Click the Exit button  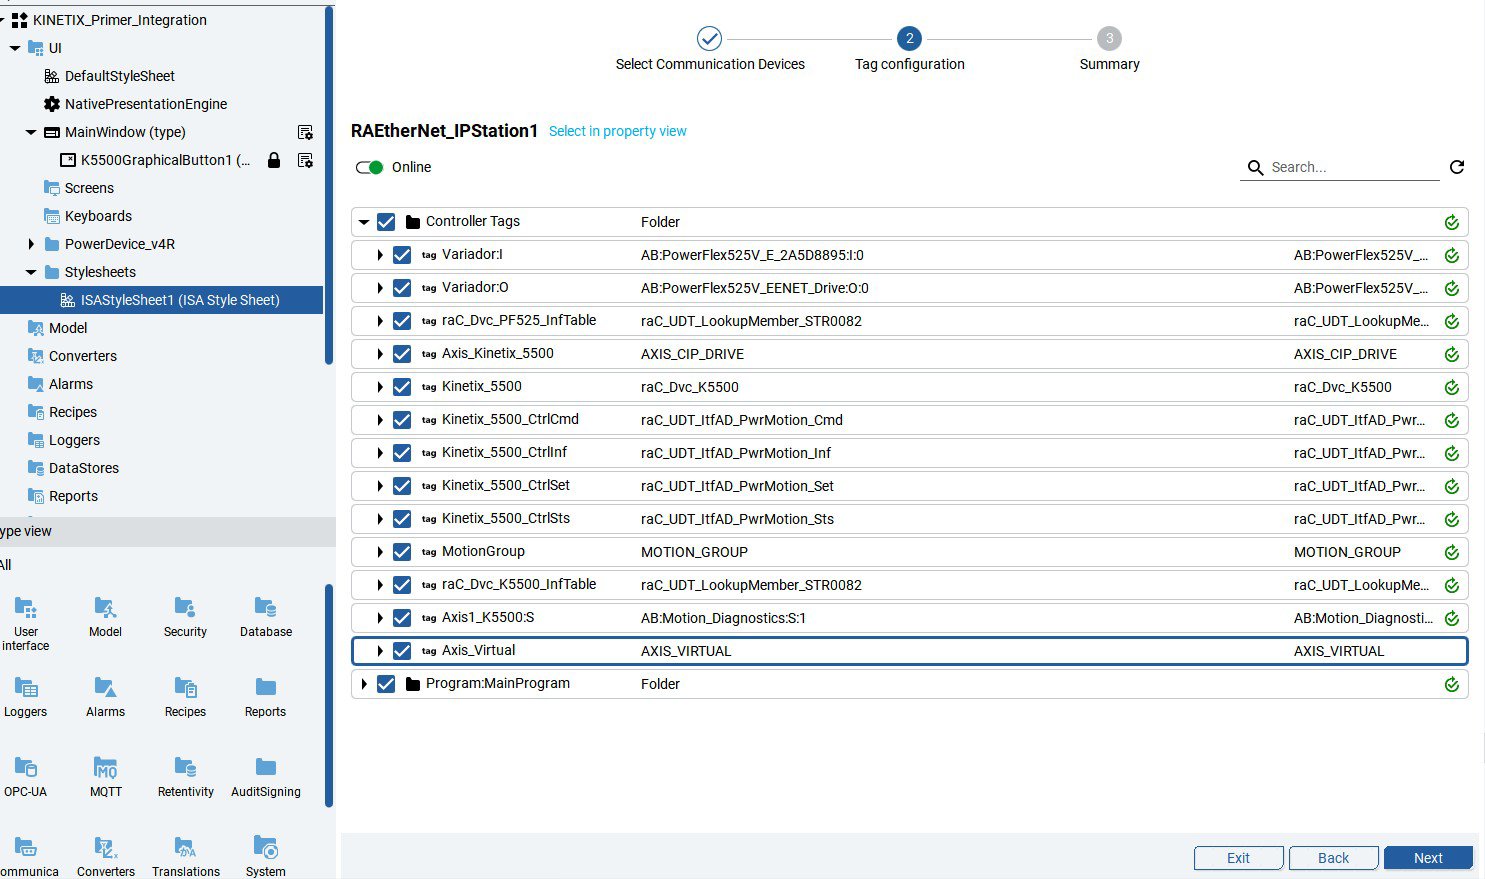coord(1238,858)
